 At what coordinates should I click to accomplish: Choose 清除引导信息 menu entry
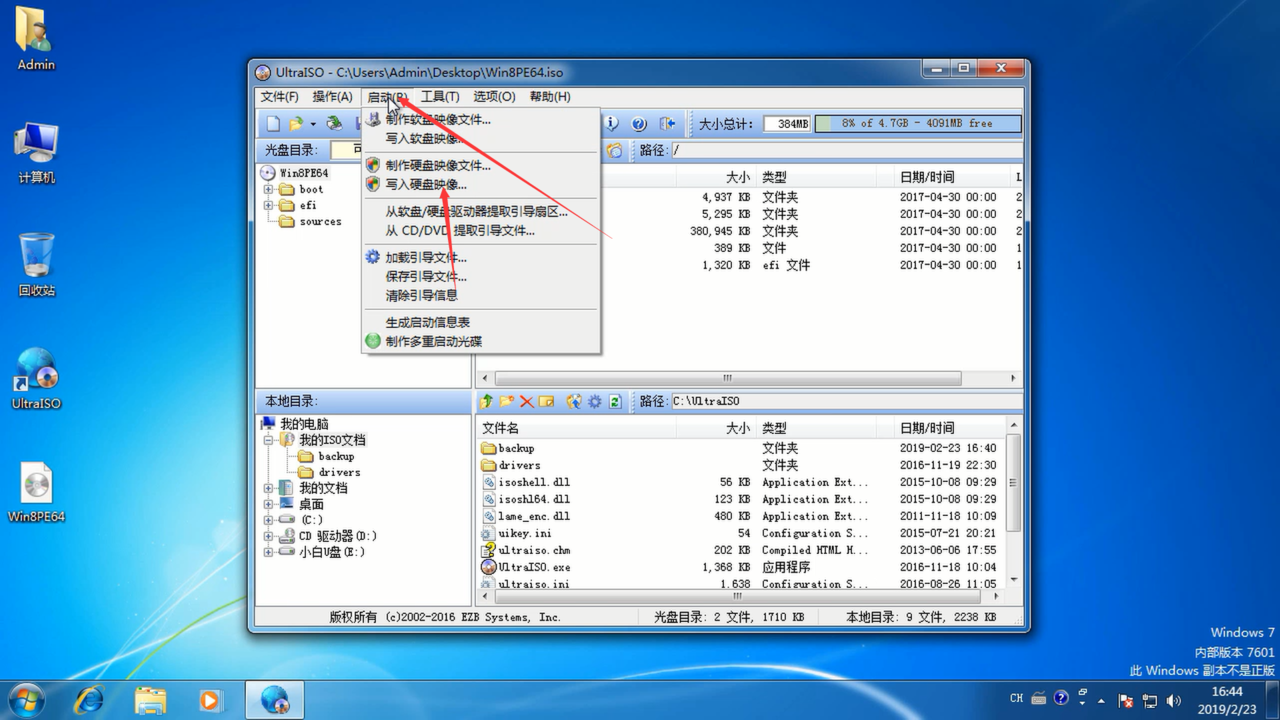(x=480, y=295)
